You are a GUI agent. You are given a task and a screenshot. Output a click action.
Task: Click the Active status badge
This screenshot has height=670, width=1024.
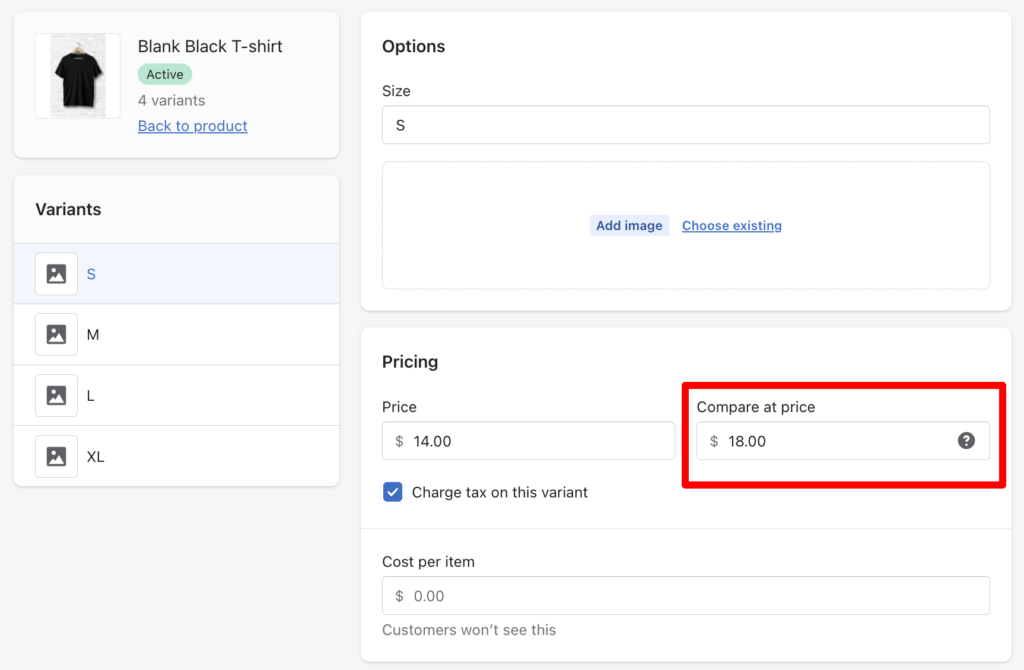(x=165, y=74)
